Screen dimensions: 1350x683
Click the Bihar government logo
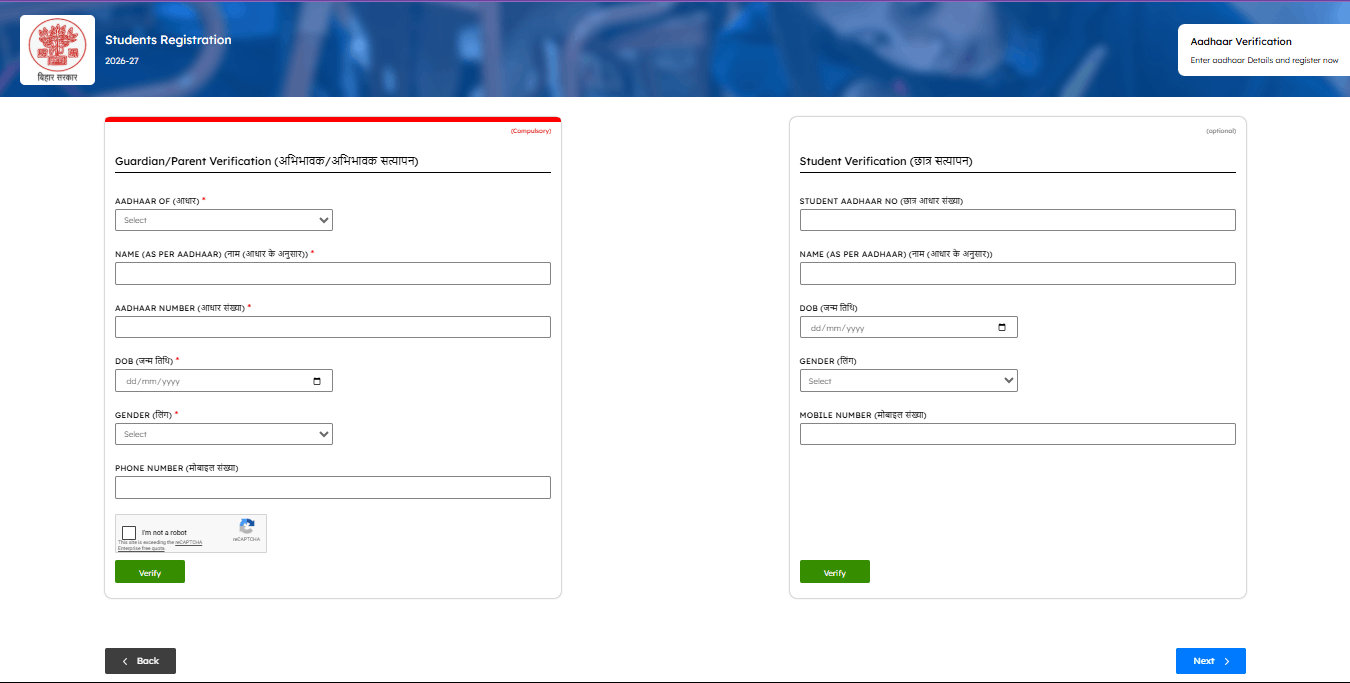click(57, 49)
